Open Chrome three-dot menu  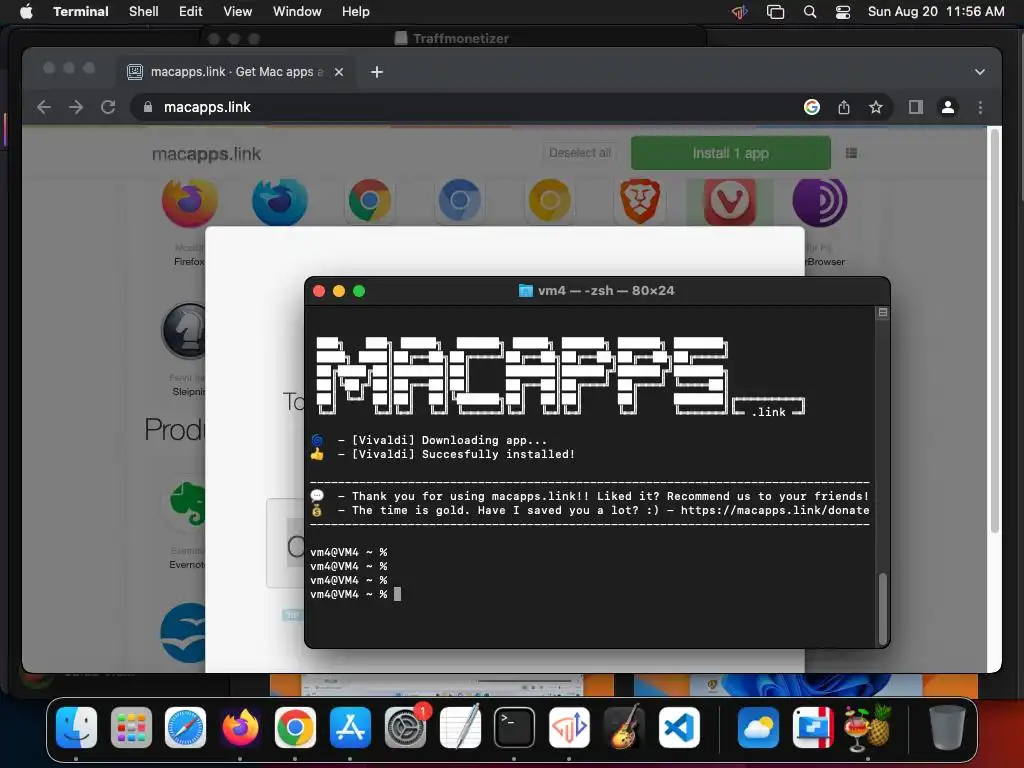[980, 107]
